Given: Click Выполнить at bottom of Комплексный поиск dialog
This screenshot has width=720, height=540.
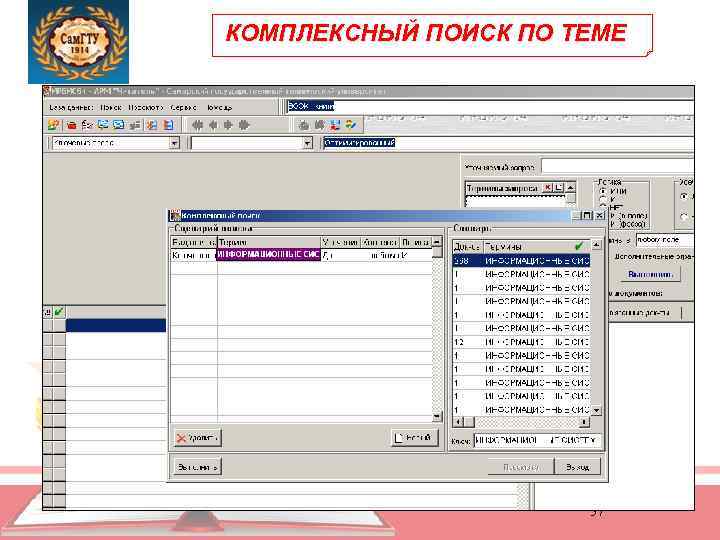Looking at the screenshot, I should point(197,467).
